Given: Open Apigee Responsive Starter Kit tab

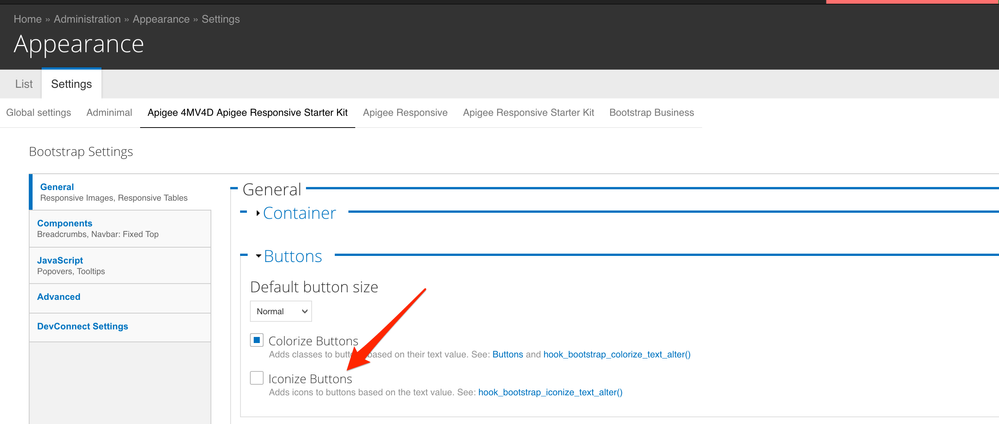Looking at the screenshot, I should [529, 113].
